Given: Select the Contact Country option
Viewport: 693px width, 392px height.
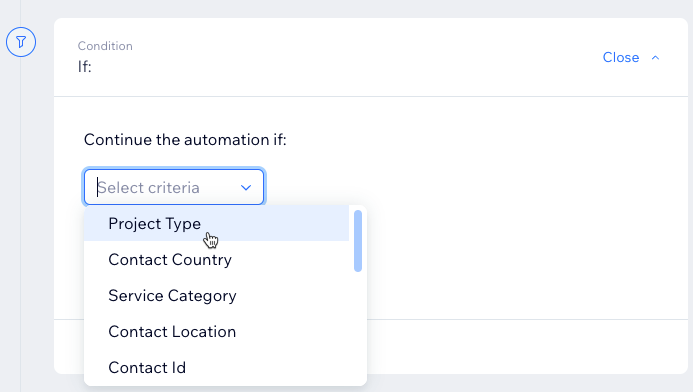Looking at the screenshot, I should (x=217, y=259).
